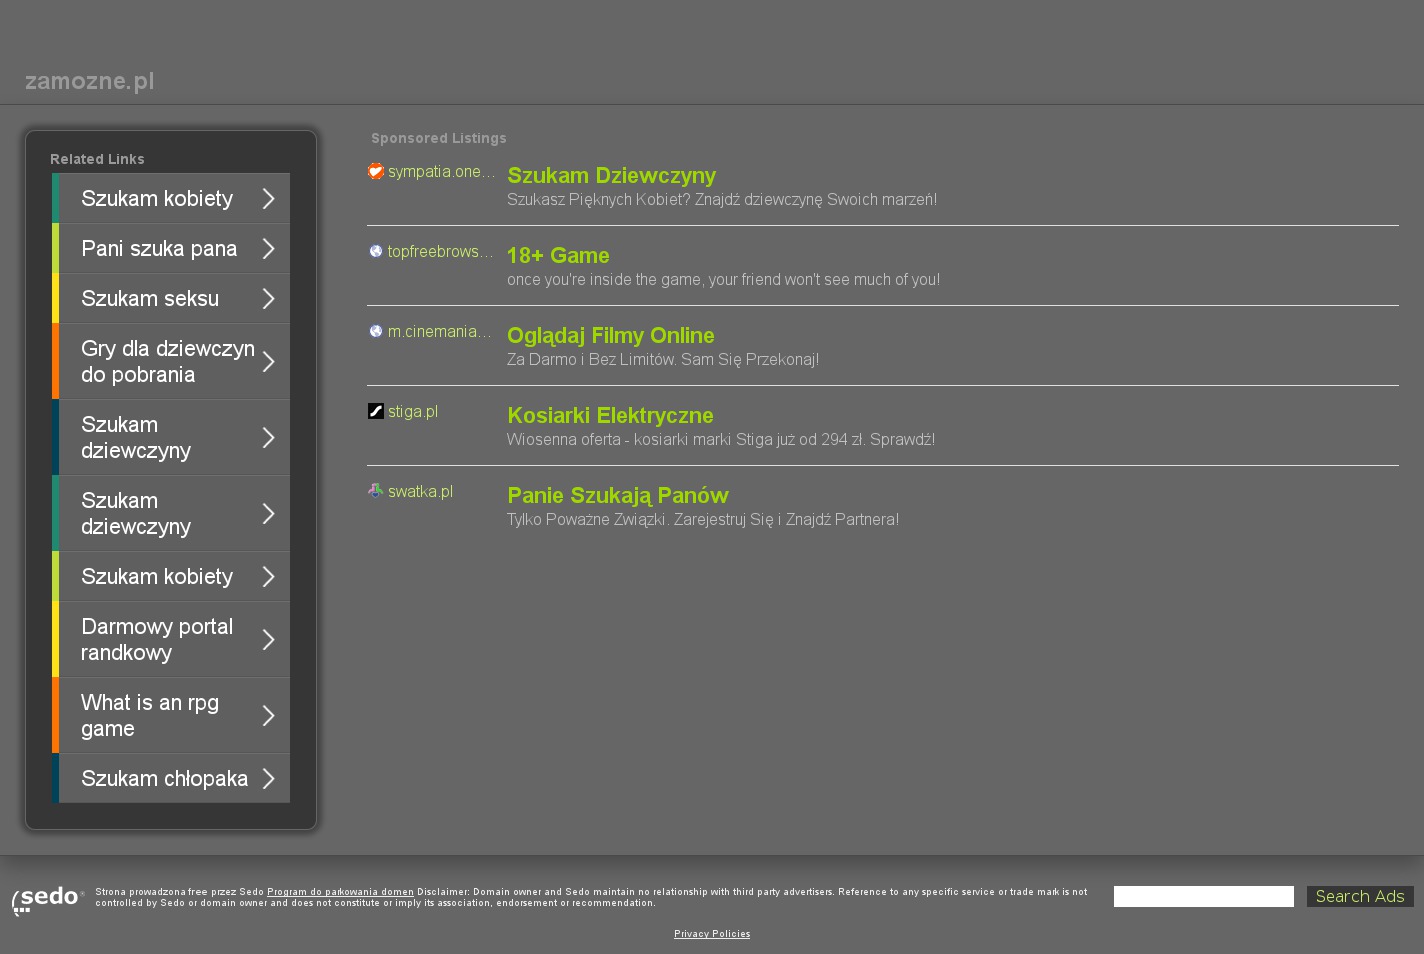Click the Sedo logo in footer
Screen dimensions: 1424x954
[47, 899]
